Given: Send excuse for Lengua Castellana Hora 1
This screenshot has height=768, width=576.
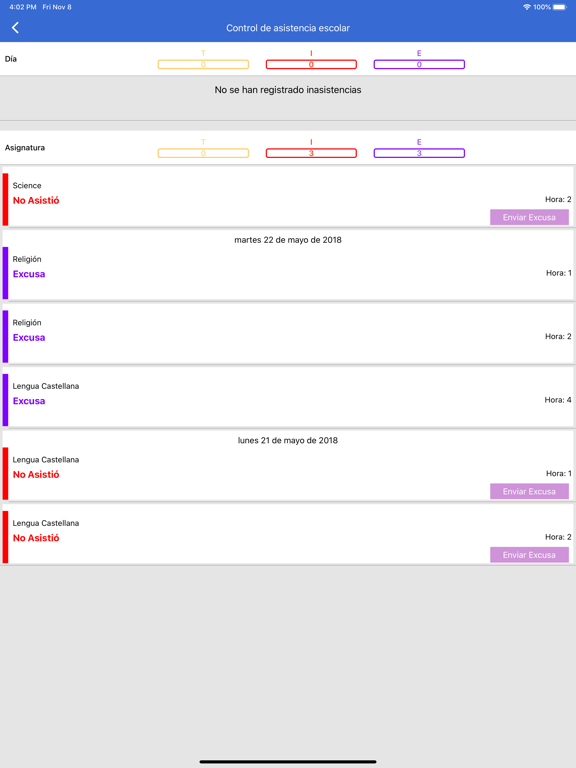Looking at the screenshot, I should [529, 491].
